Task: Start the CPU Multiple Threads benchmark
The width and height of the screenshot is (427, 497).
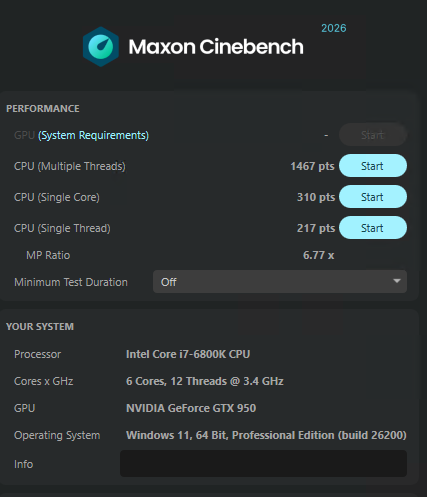Action: [x=373, y=166]
